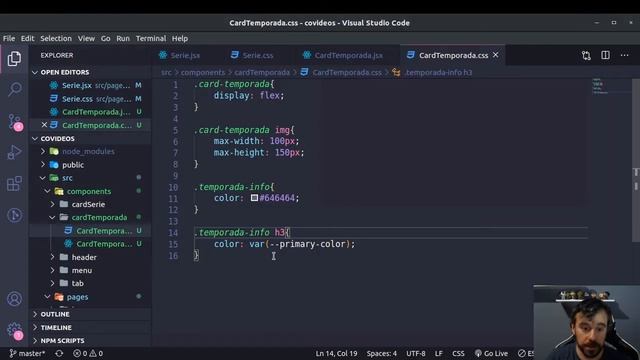Open the Explorer view in activity bar
The width and height of the screenshot is (640, 360).
coord(14,59)
